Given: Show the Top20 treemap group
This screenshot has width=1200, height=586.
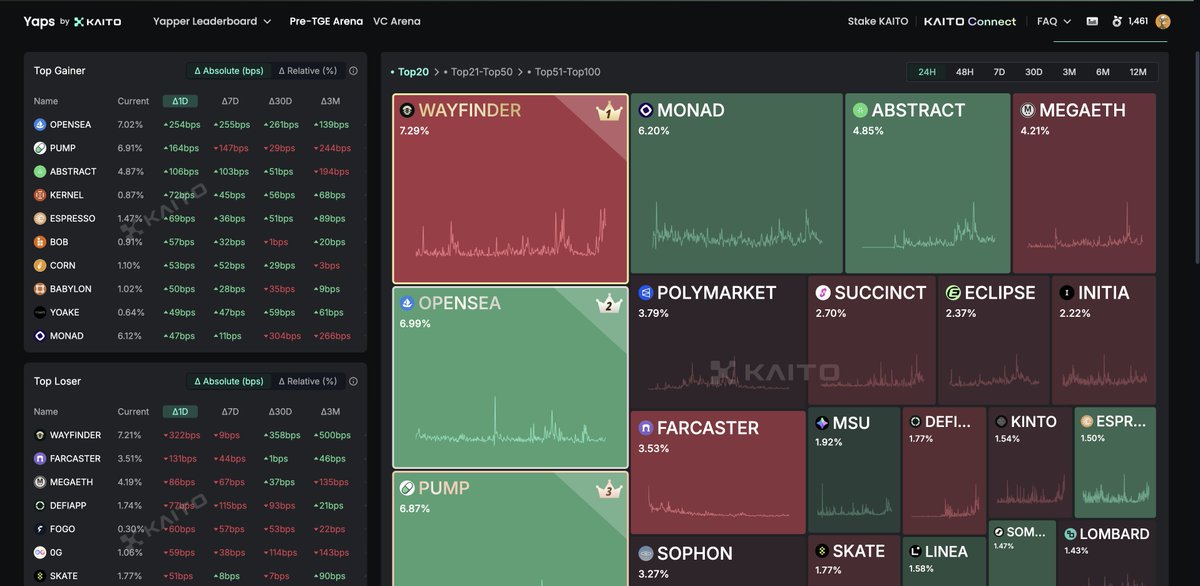Looking at the screenshot, I should pos(413,72).
